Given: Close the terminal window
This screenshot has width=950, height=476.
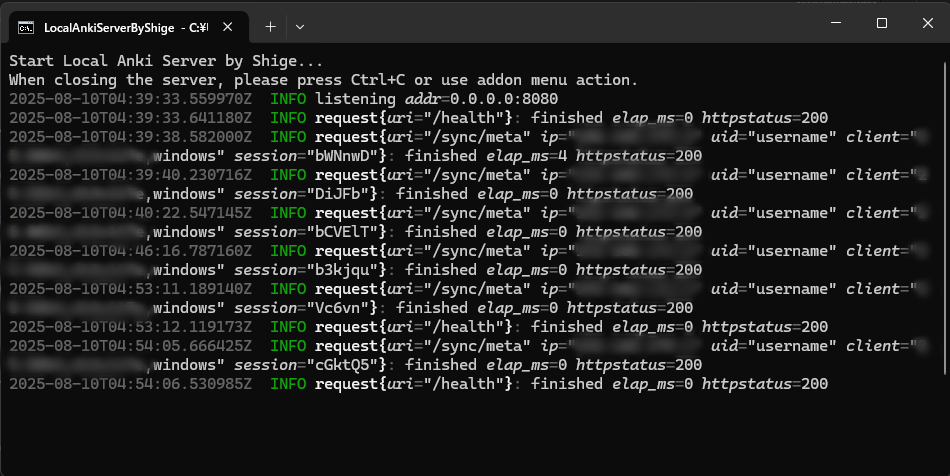Looking at the screenshot, I should [x=927, y=23].
